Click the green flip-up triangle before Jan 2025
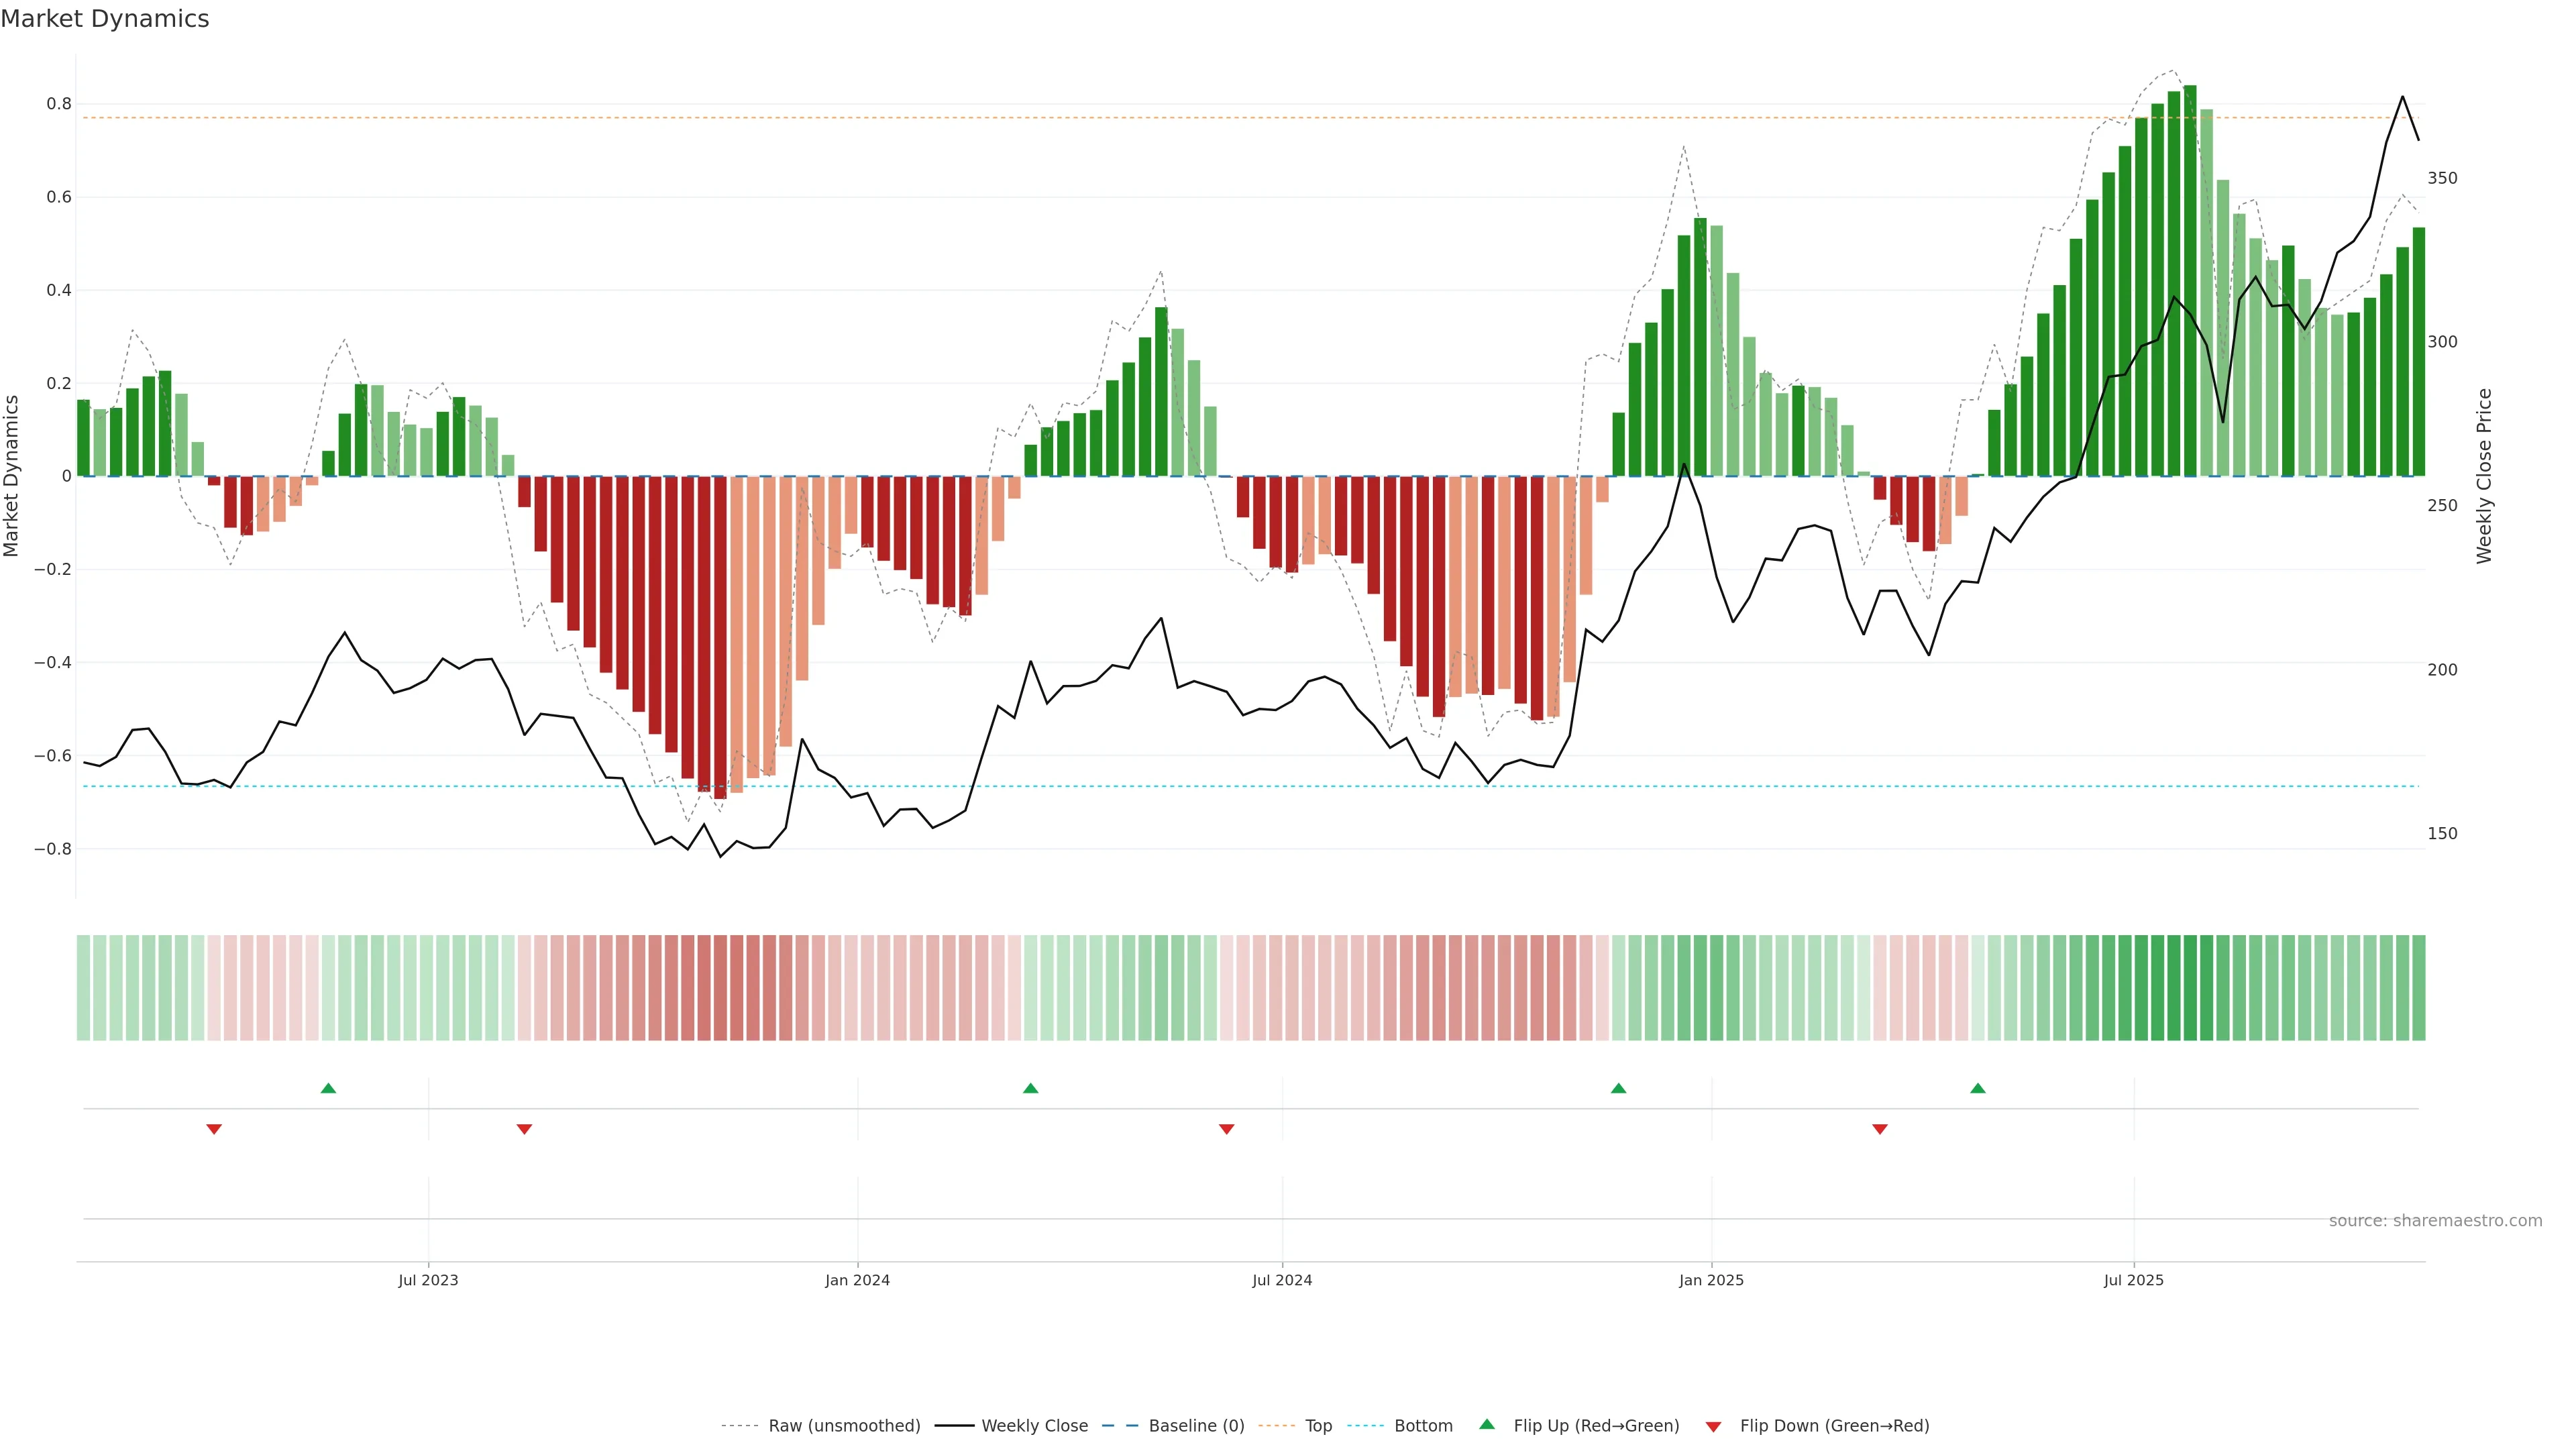 point(1618,1088)
